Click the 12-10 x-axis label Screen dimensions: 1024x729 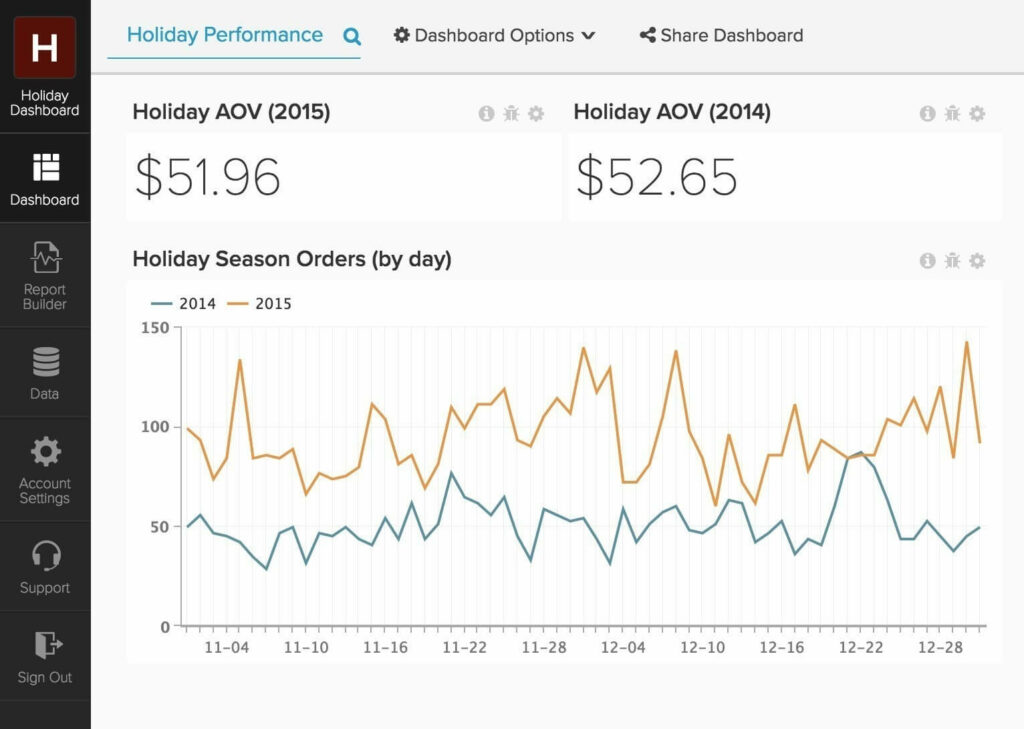[703, 647]
